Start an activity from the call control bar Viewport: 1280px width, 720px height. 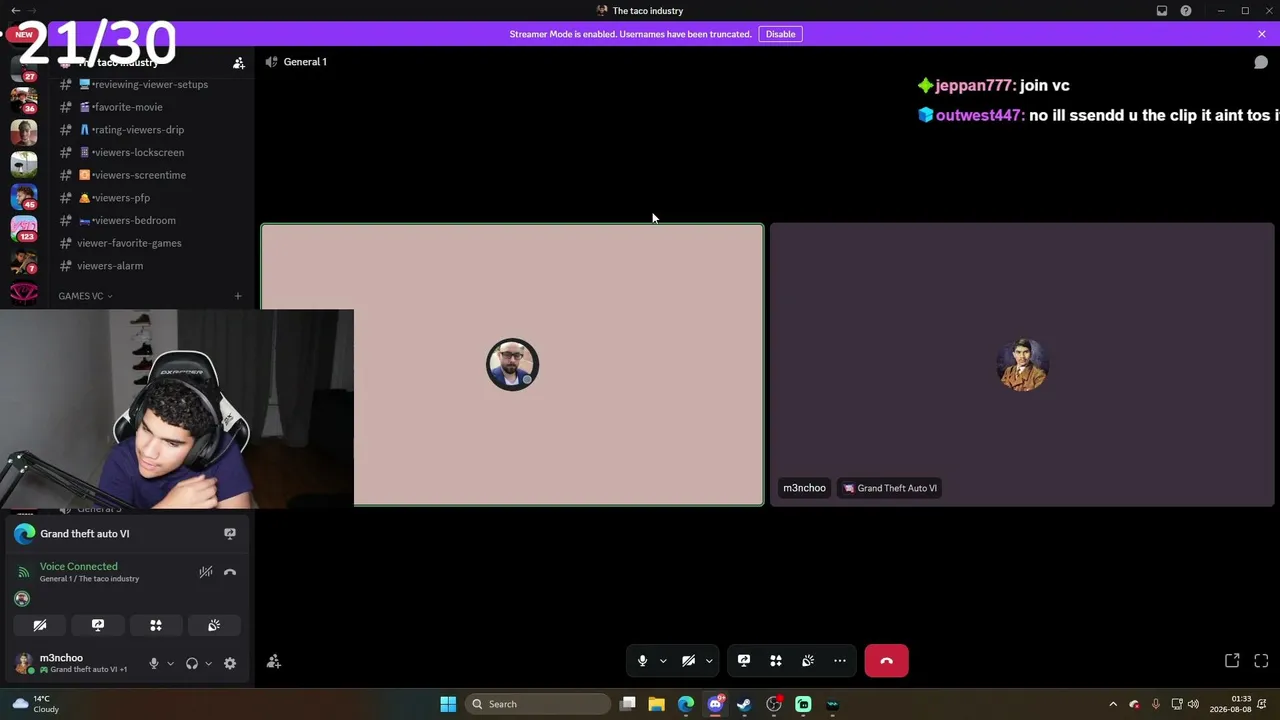[776, 661]
